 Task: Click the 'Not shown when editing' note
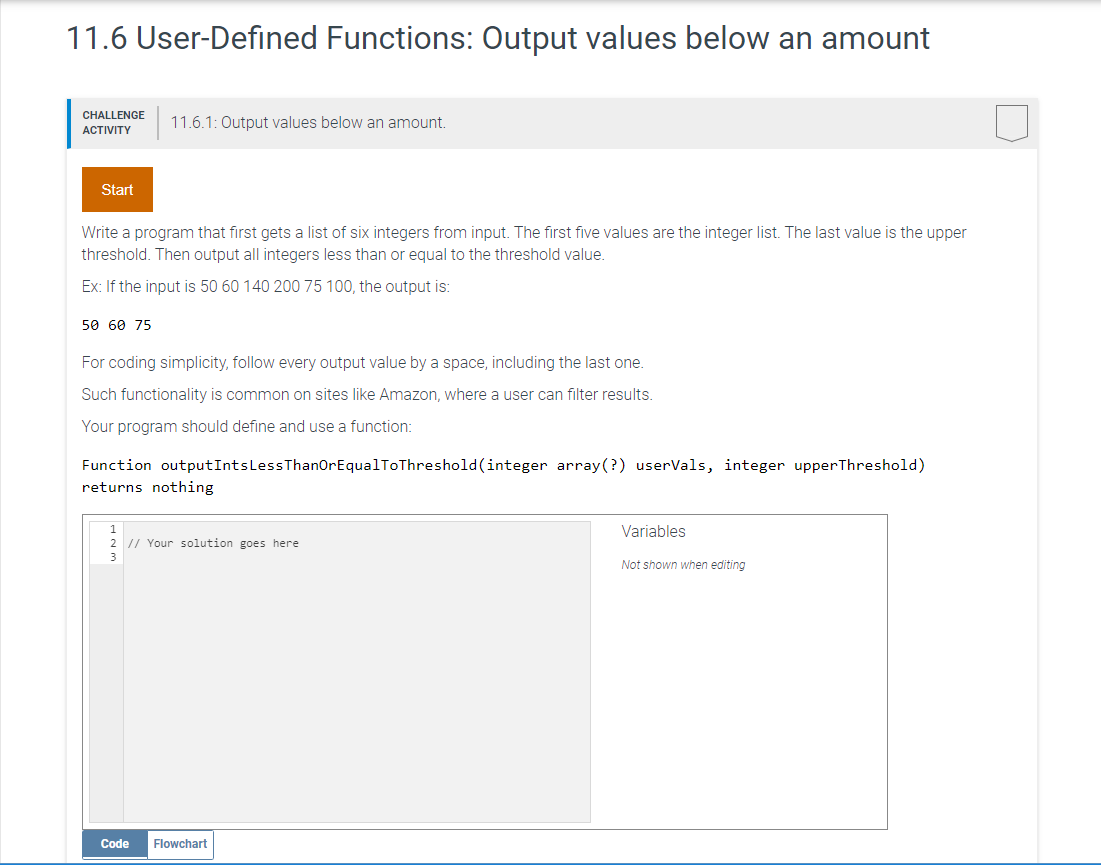point(683,564)
